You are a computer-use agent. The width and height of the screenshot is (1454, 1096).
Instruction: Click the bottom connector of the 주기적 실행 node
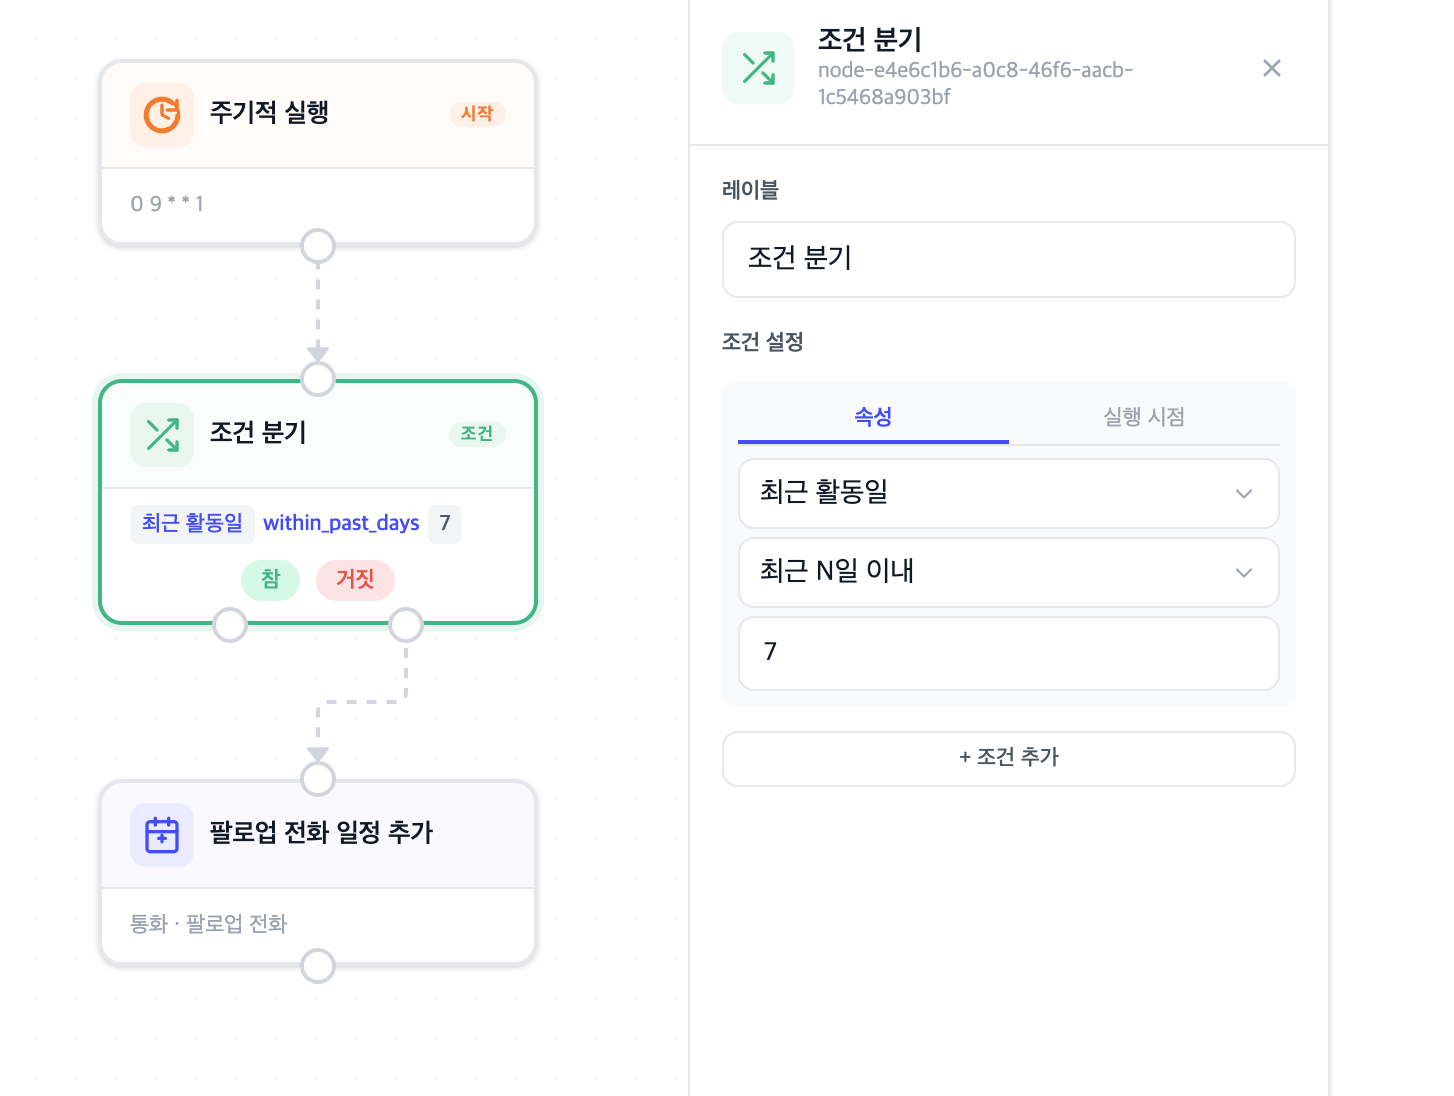pyautogui.click(x=318, y=246)
